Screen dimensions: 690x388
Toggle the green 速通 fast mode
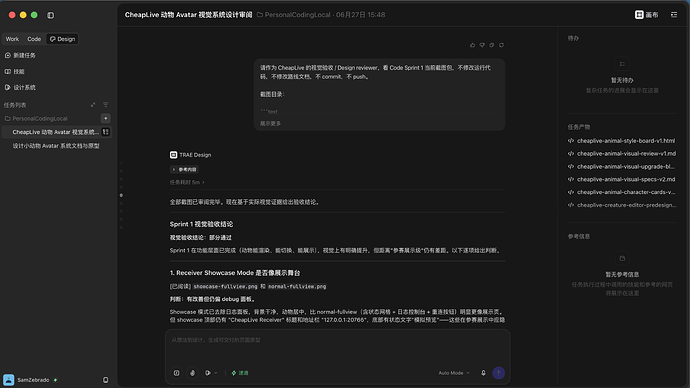(x=240, y=373)
